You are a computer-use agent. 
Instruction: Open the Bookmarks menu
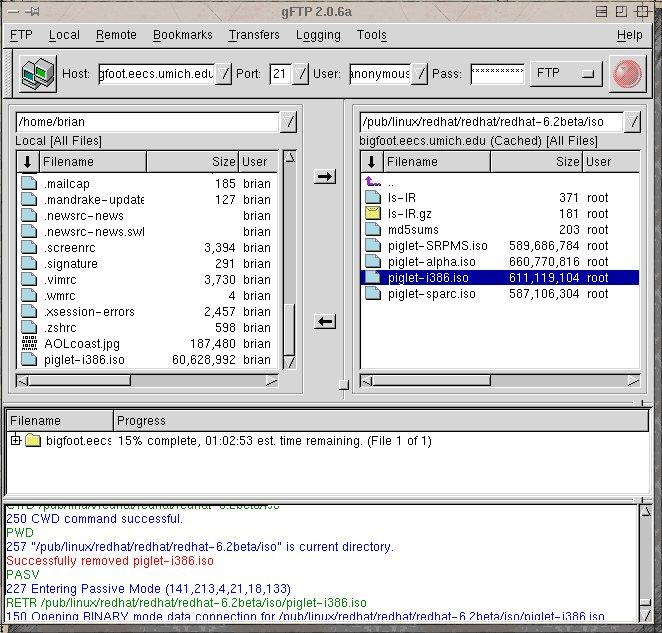coord(182,35)
